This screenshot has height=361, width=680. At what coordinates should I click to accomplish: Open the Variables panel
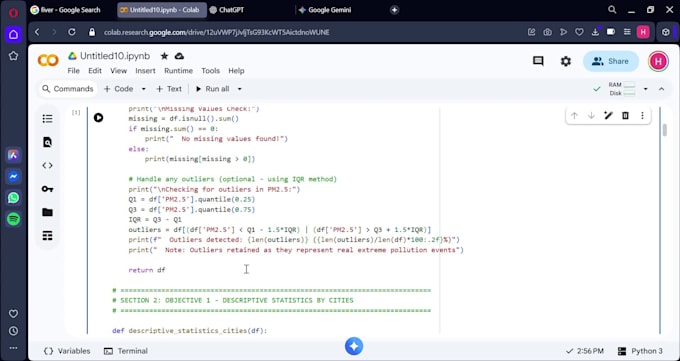coord(67,351)
